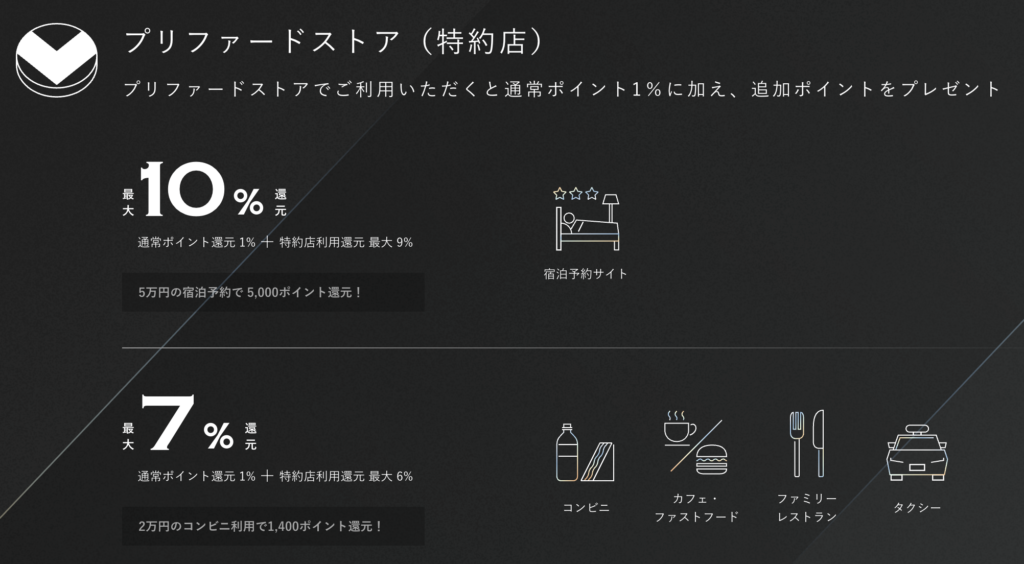Click the fork and knife restaurant icon

coord(806,443)
